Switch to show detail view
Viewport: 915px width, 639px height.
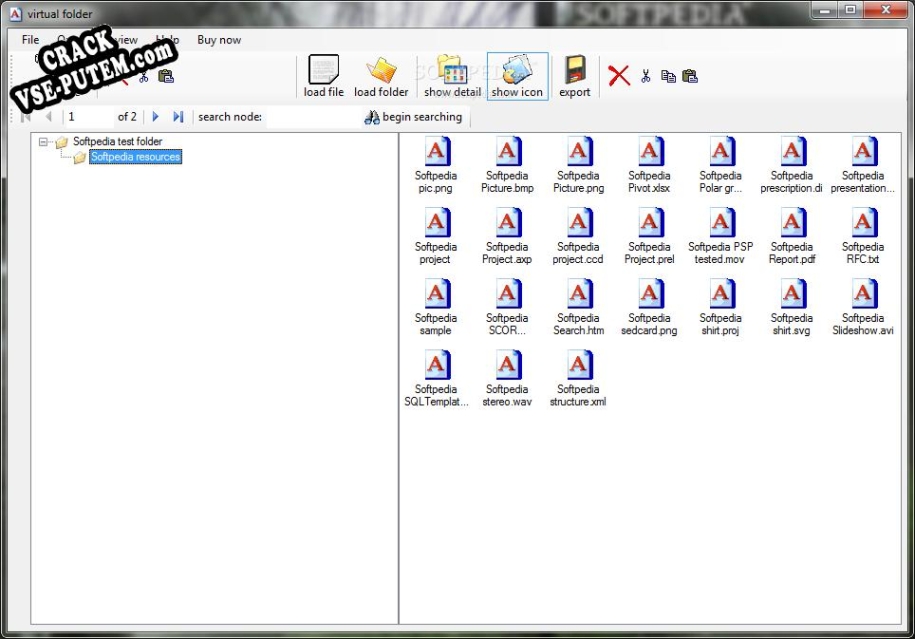[x=452, y=76]
